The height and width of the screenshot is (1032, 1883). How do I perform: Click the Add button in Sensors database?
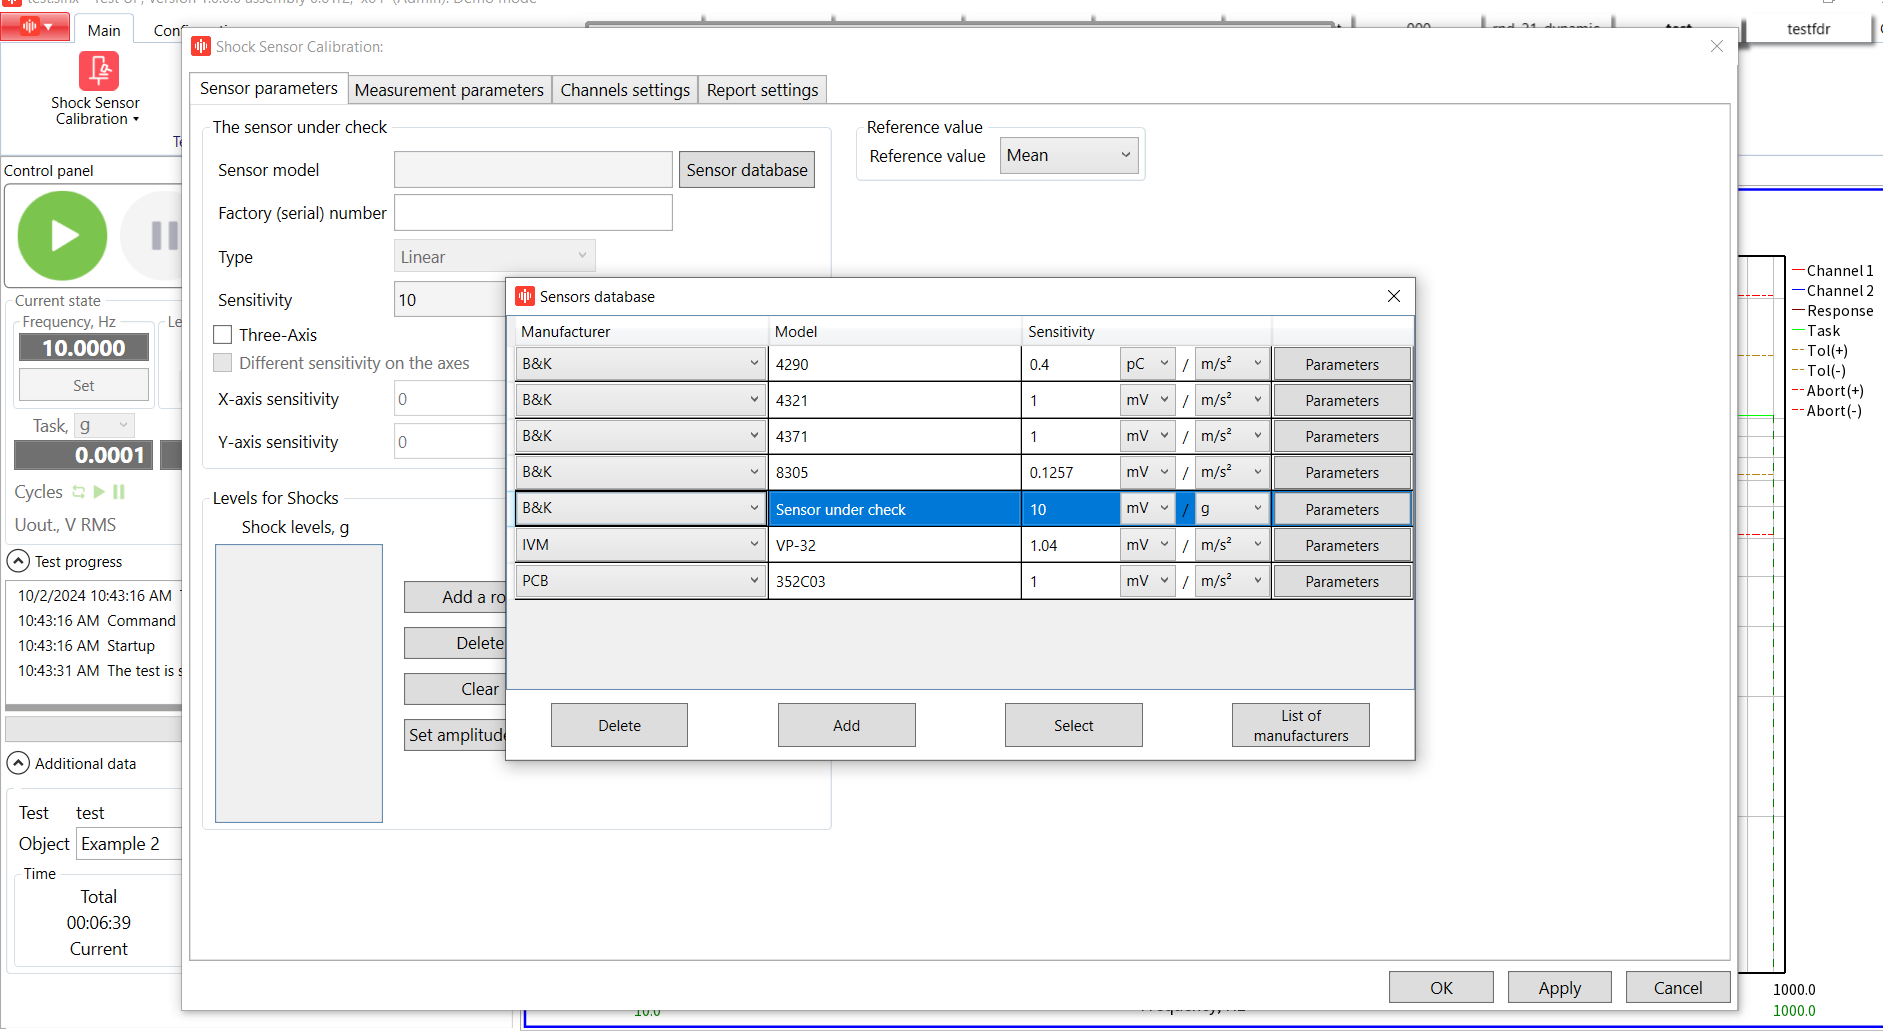pos(846,725)
